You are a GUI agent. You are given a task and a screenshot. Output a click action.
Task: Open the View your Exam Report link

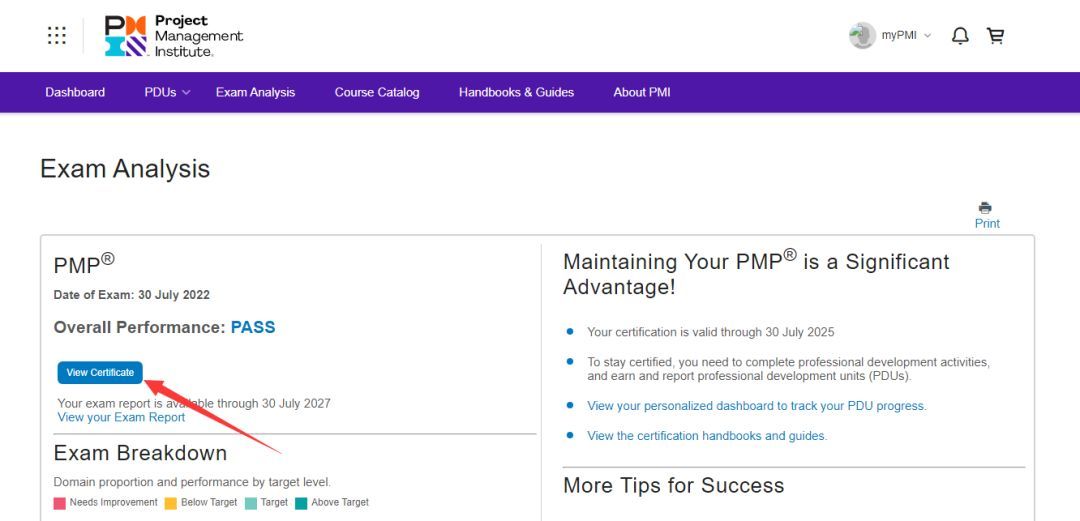121,417
